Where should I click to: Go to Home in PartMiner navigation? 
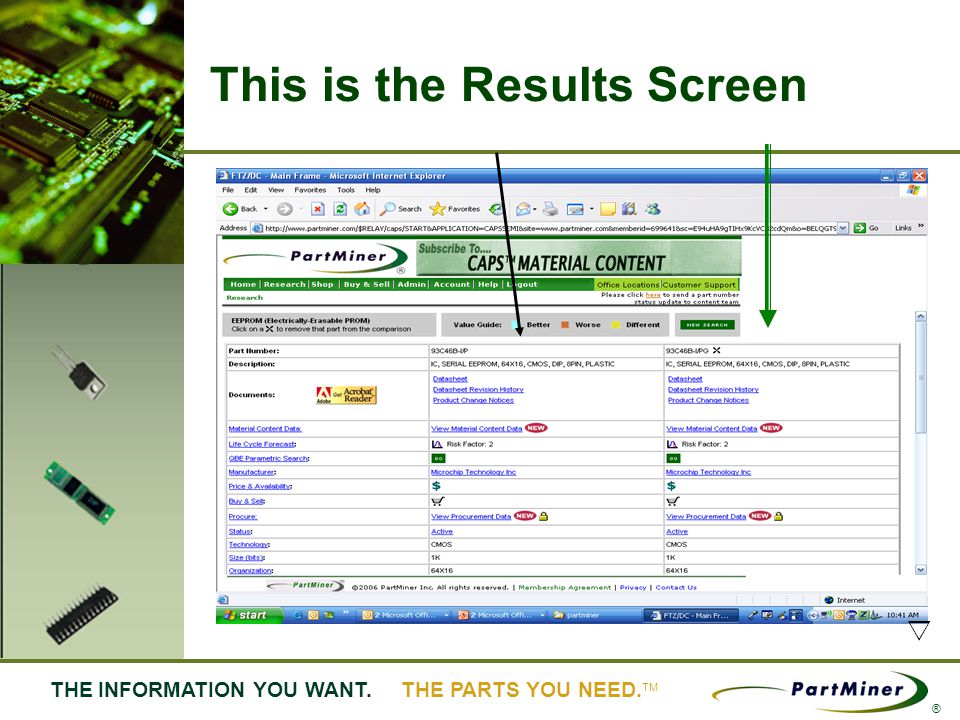[243, 284]
